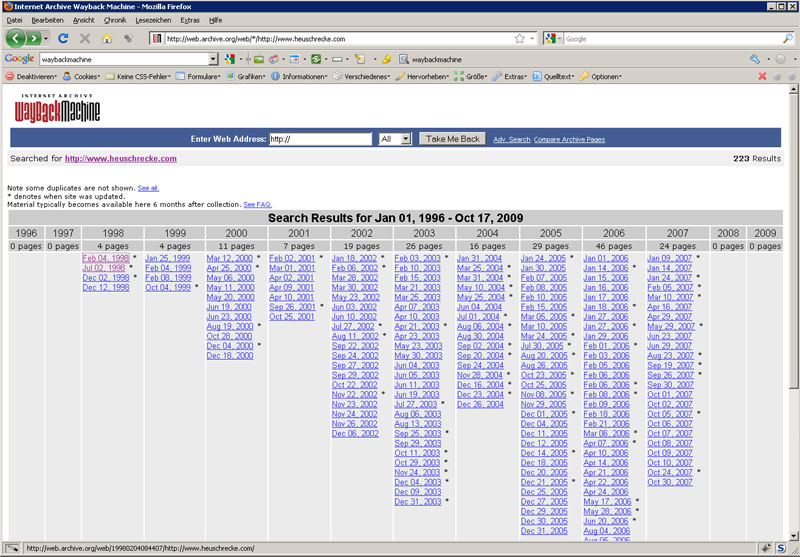Open the Keine CSS-Fehler menu
The image size is (800, 557).
pyautogui.click(x=138, y=77)
